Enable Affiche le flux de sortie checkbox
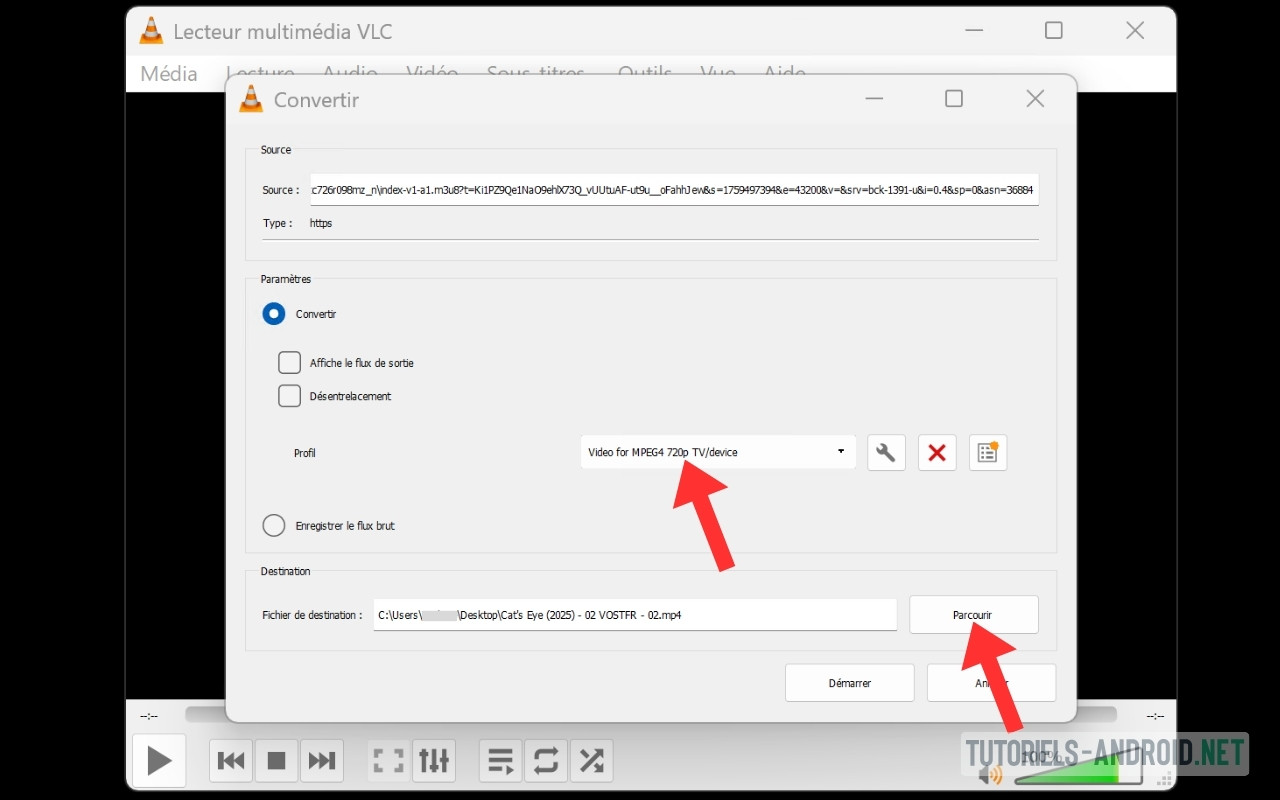Image resolution: width=1280 pixels, height=800 pixels. tap(289, 362)
